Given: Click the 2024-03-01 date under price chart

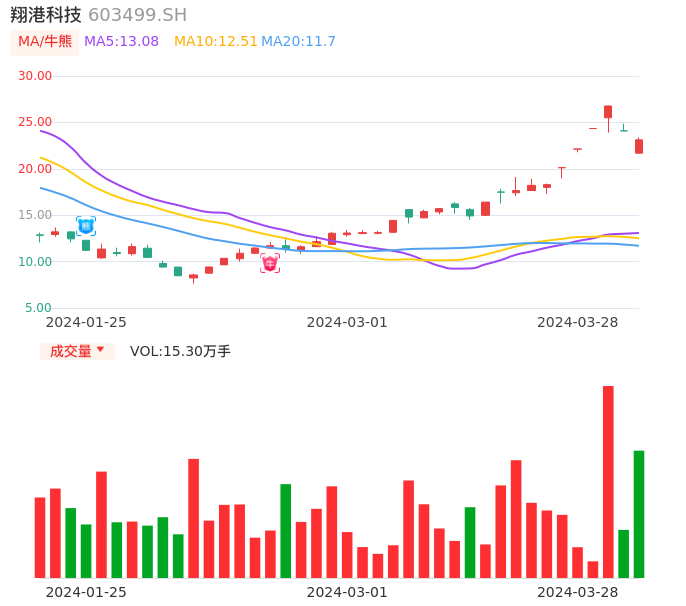Looking at the screenshot, I should (347, 322).
